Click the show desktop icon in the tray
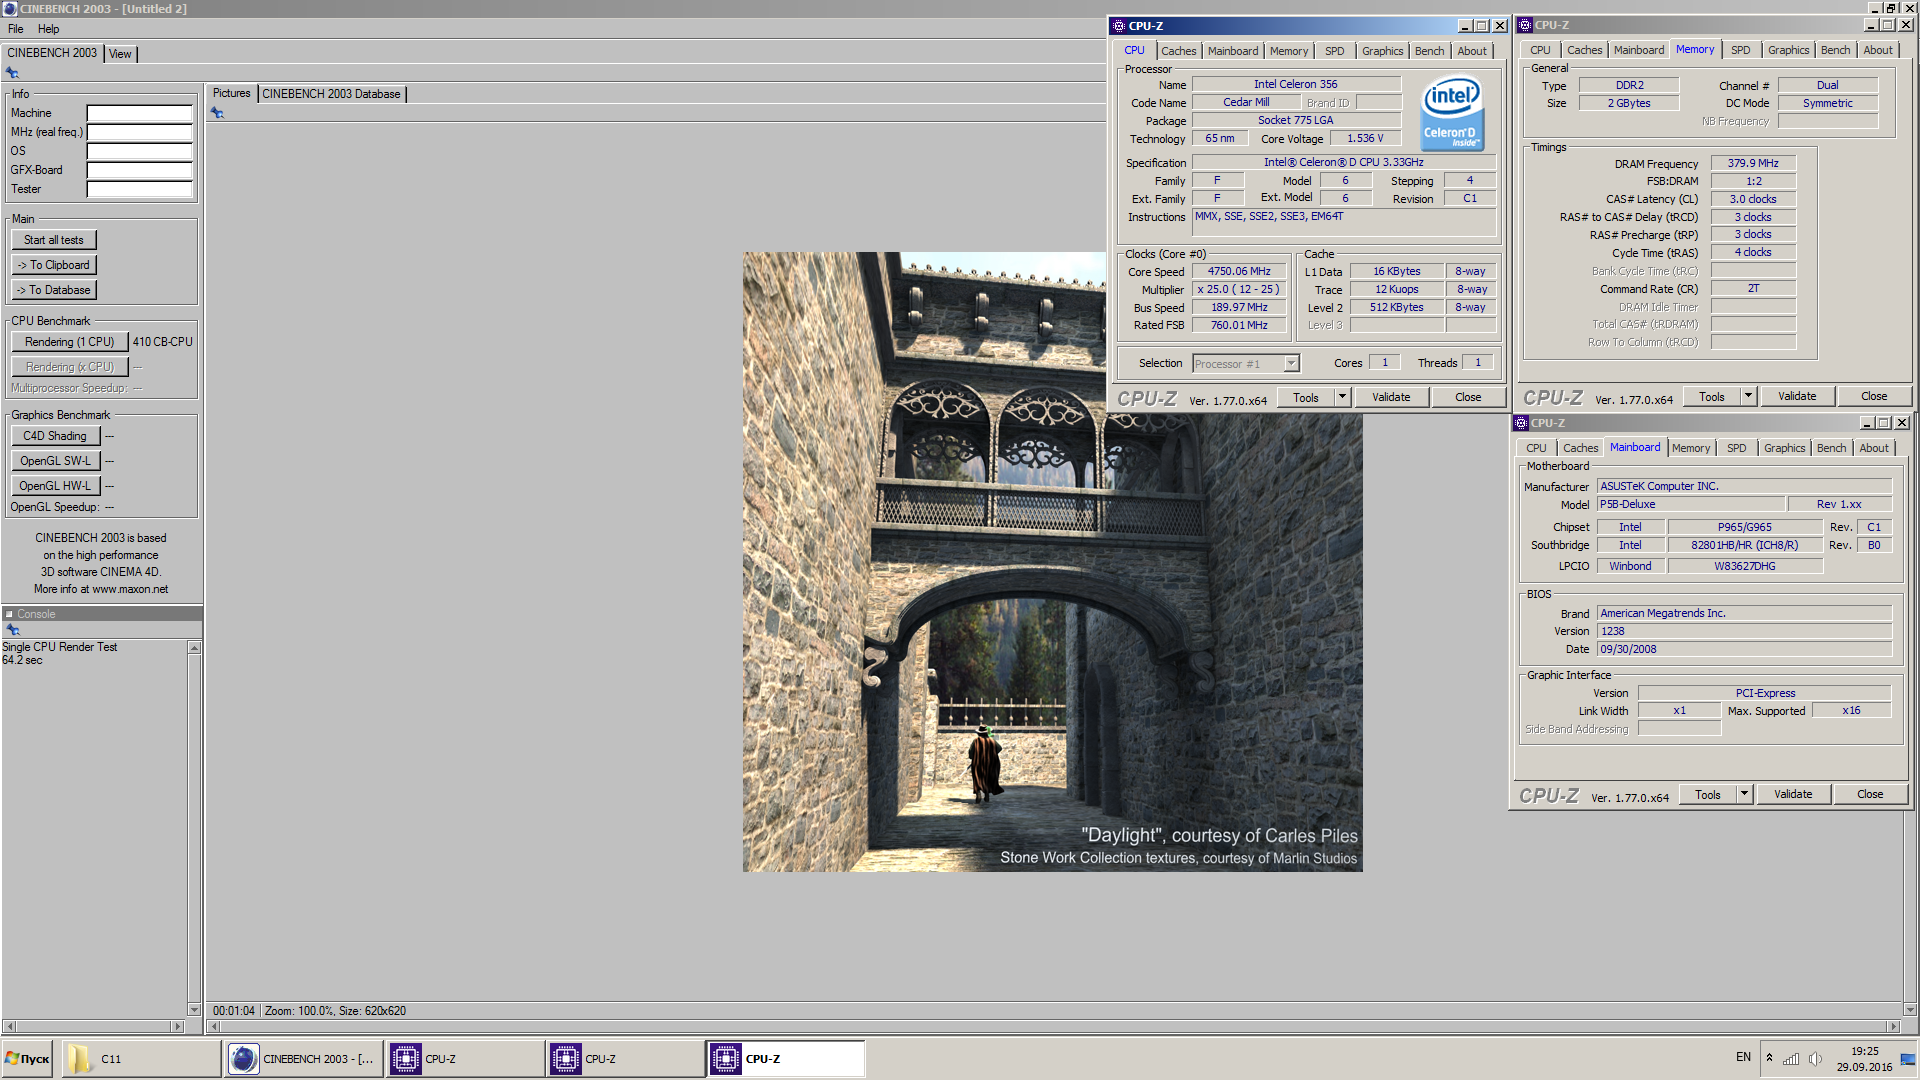 coord(1908,1059)
